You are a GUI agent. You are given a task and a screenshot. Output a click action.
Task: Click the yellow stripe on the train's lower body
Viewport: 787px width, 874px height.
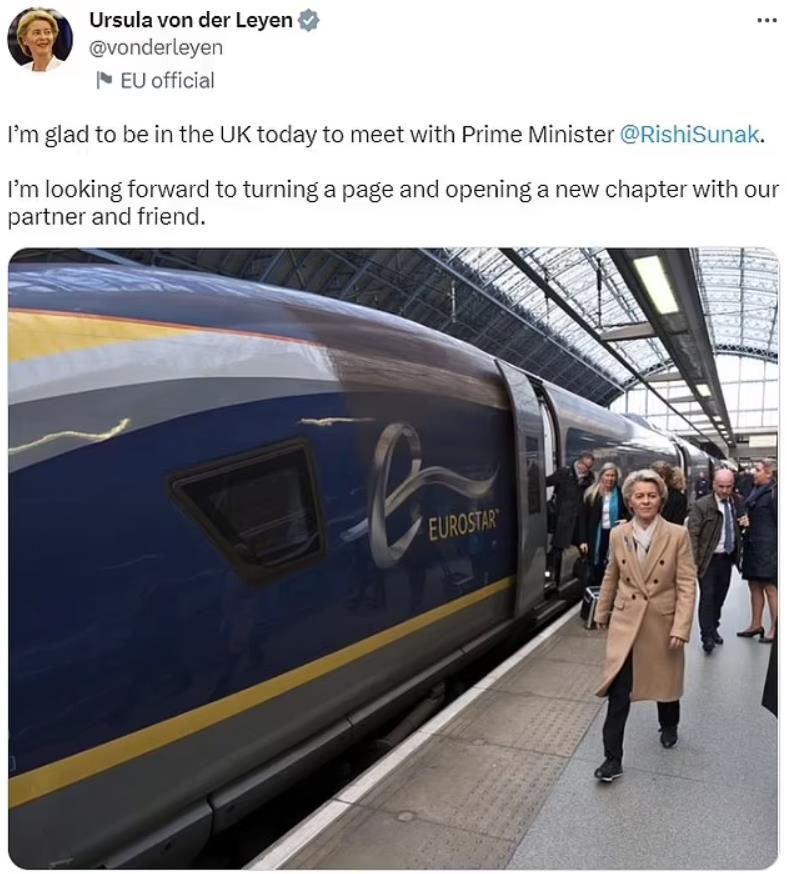coord(262,691)
